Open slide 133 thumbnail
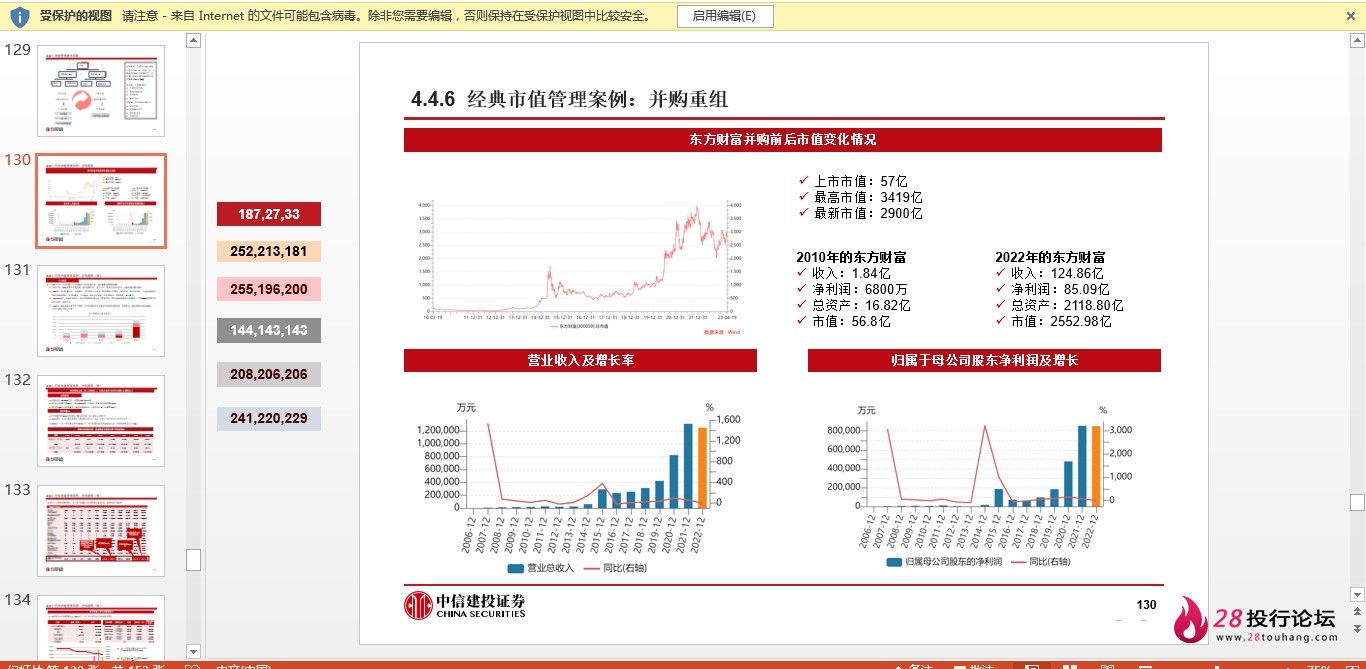This screenshot has height=669, width=1366. (x=101, y=530)
